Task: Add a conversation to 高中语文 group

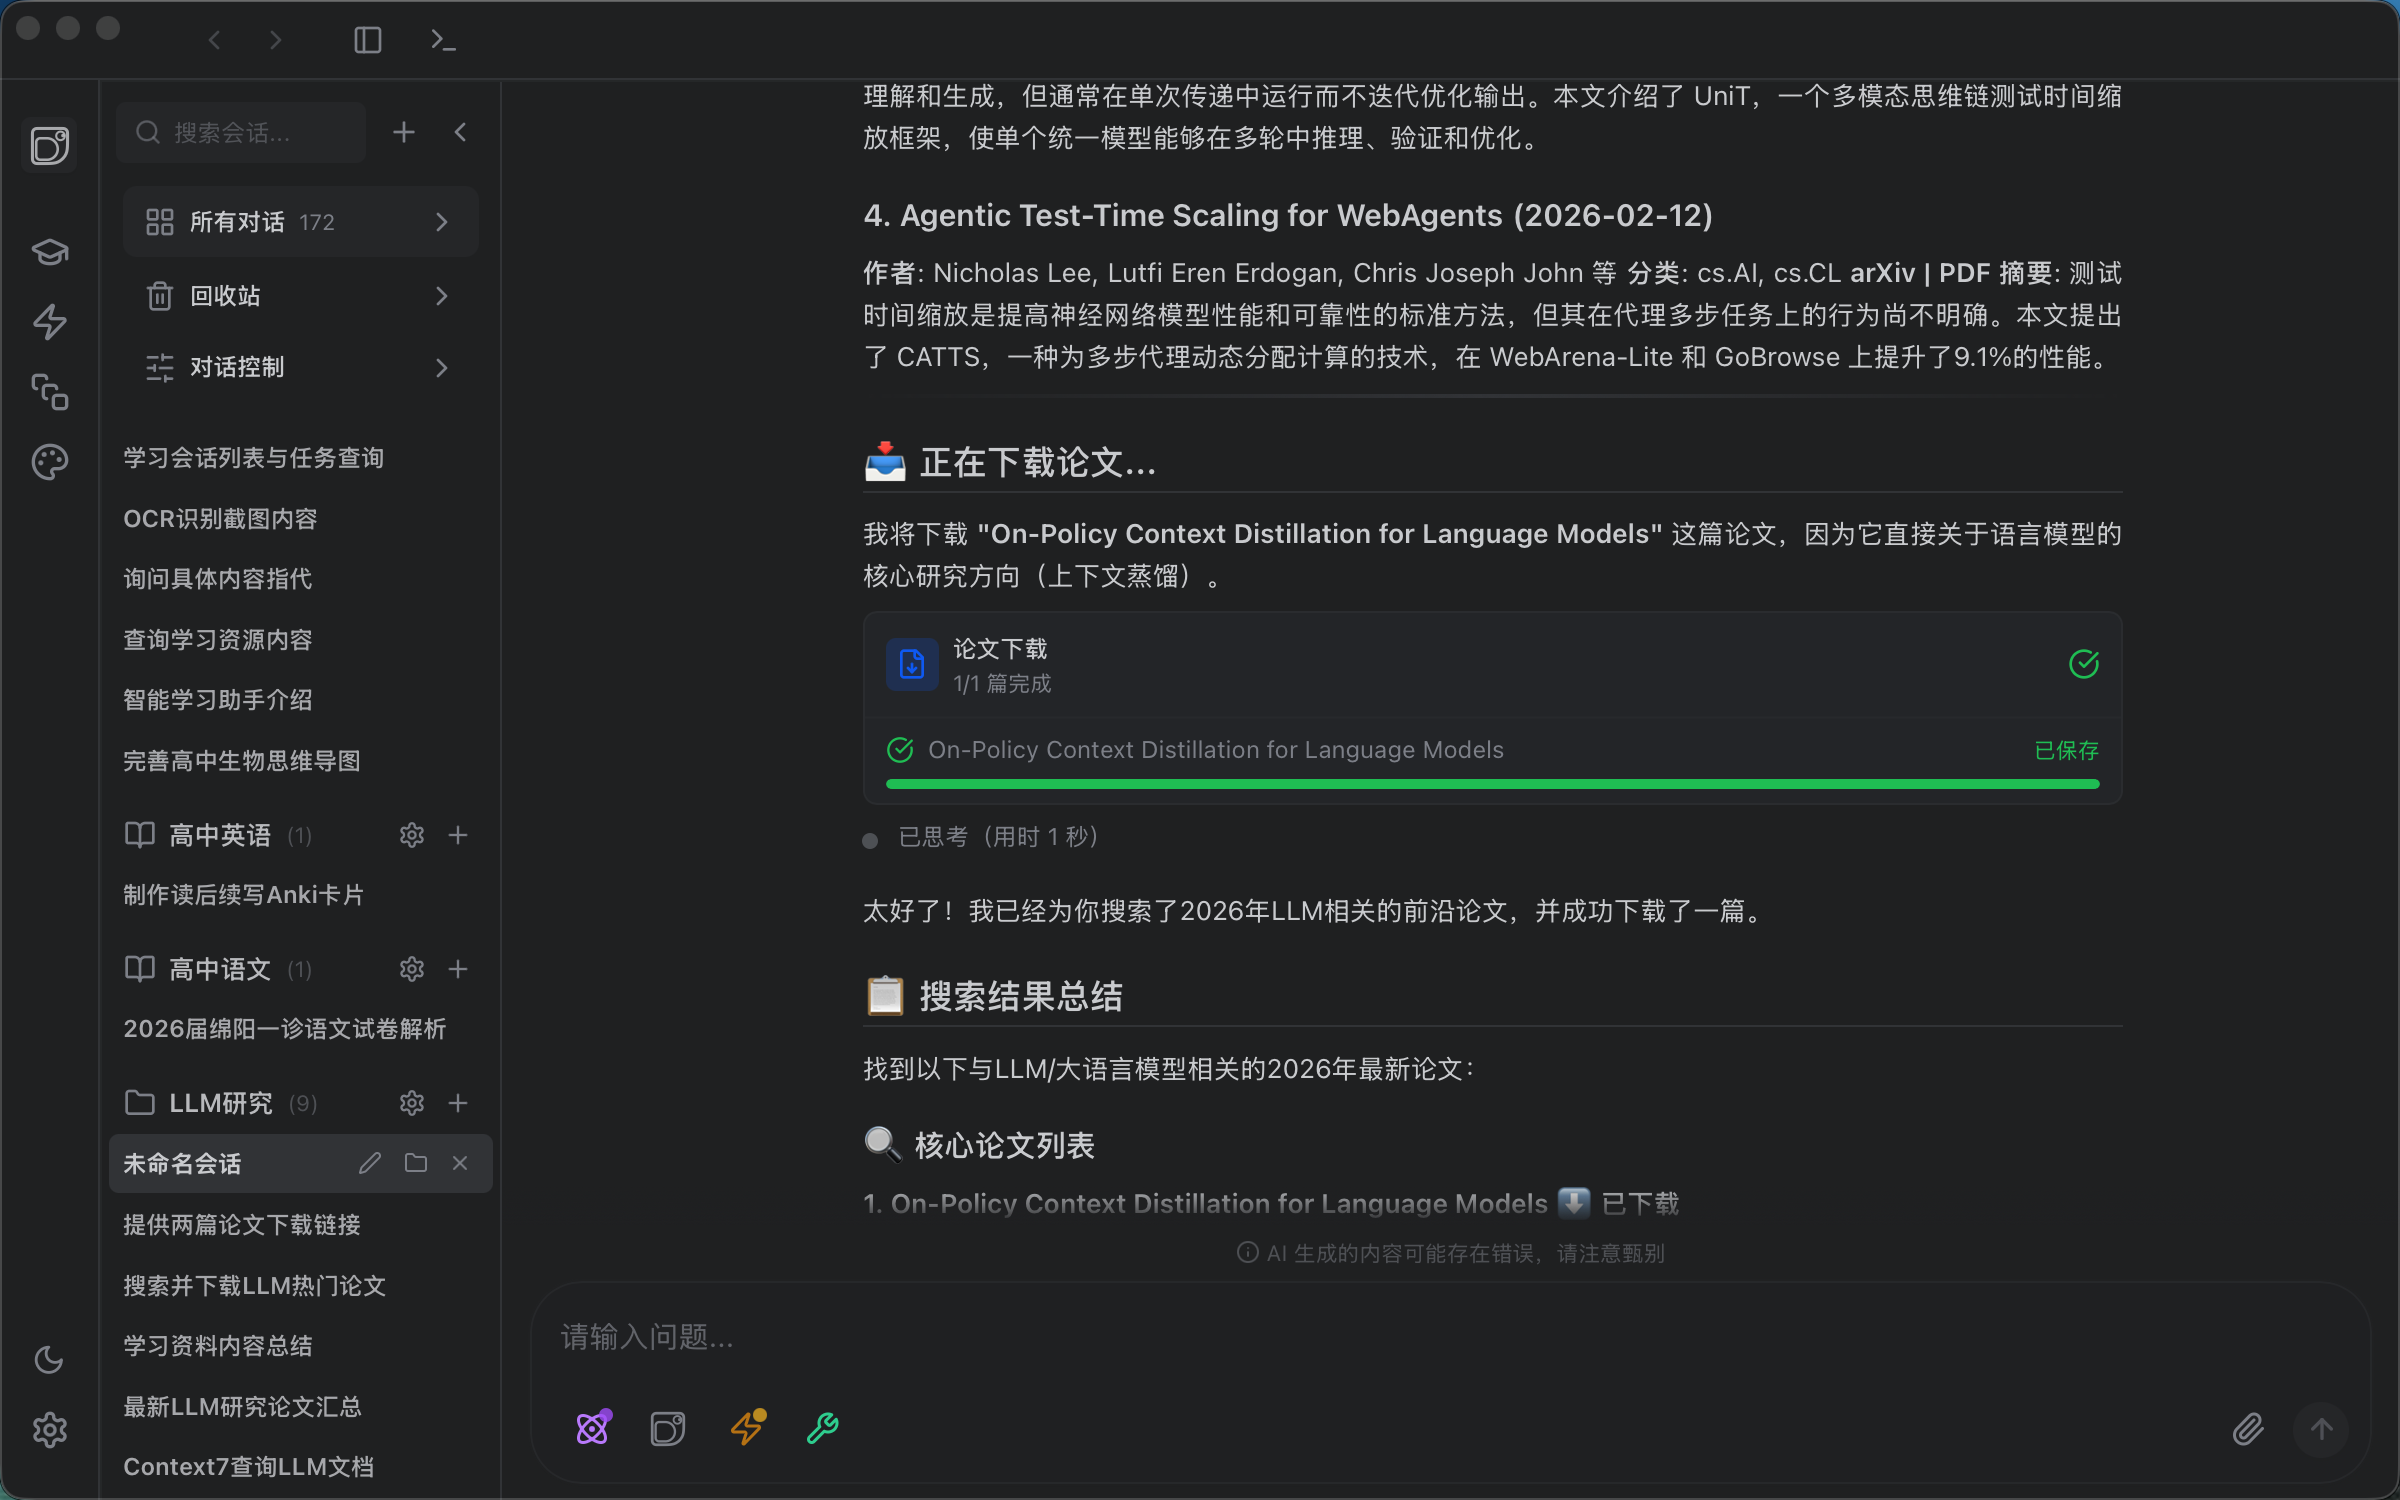Action: (458, 969)
